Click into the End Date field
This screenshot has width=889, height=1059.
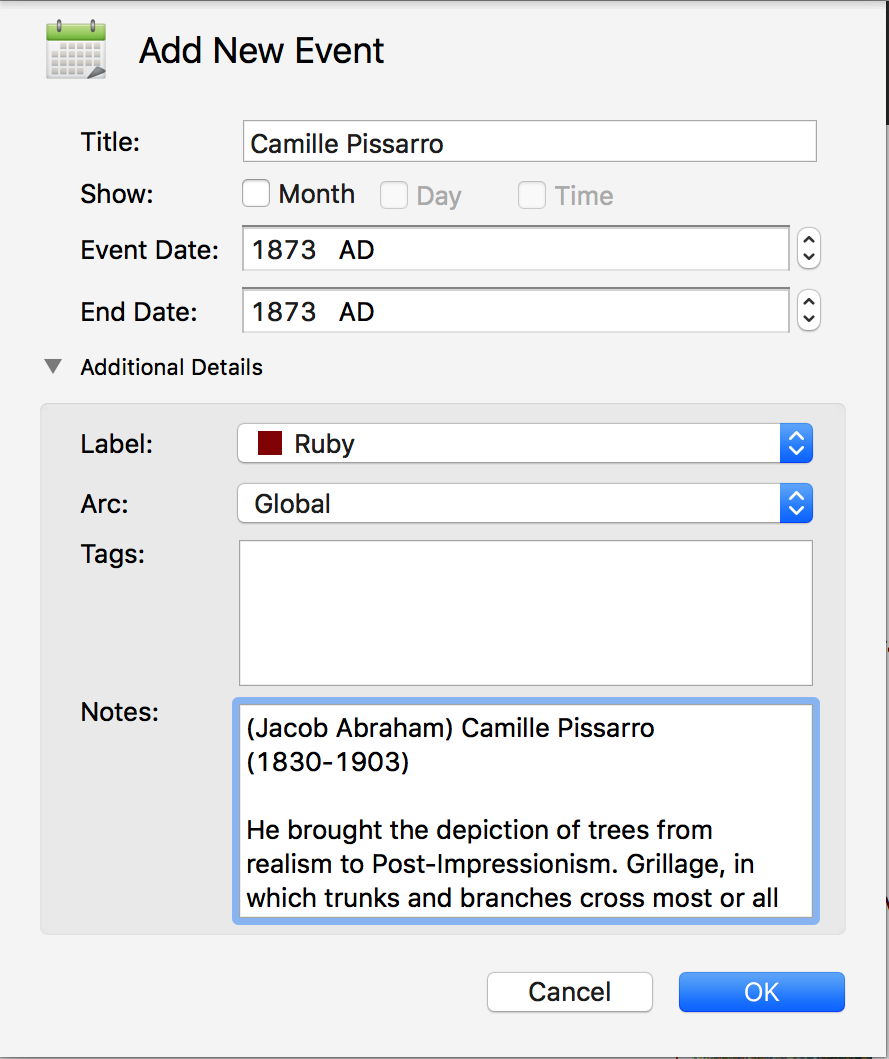515,312
